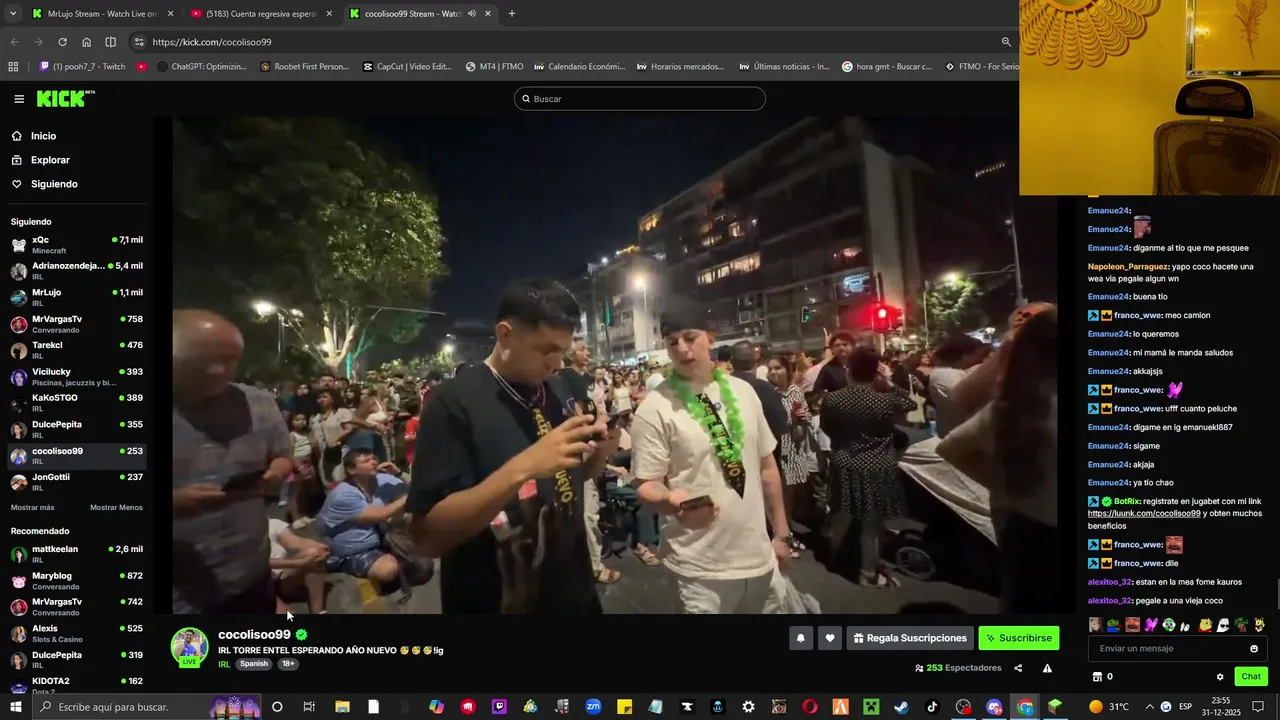The width and height of the screenshot is (1280, 720).
Task: Open ChatGPT bookmark
Action: pos(200,67)
